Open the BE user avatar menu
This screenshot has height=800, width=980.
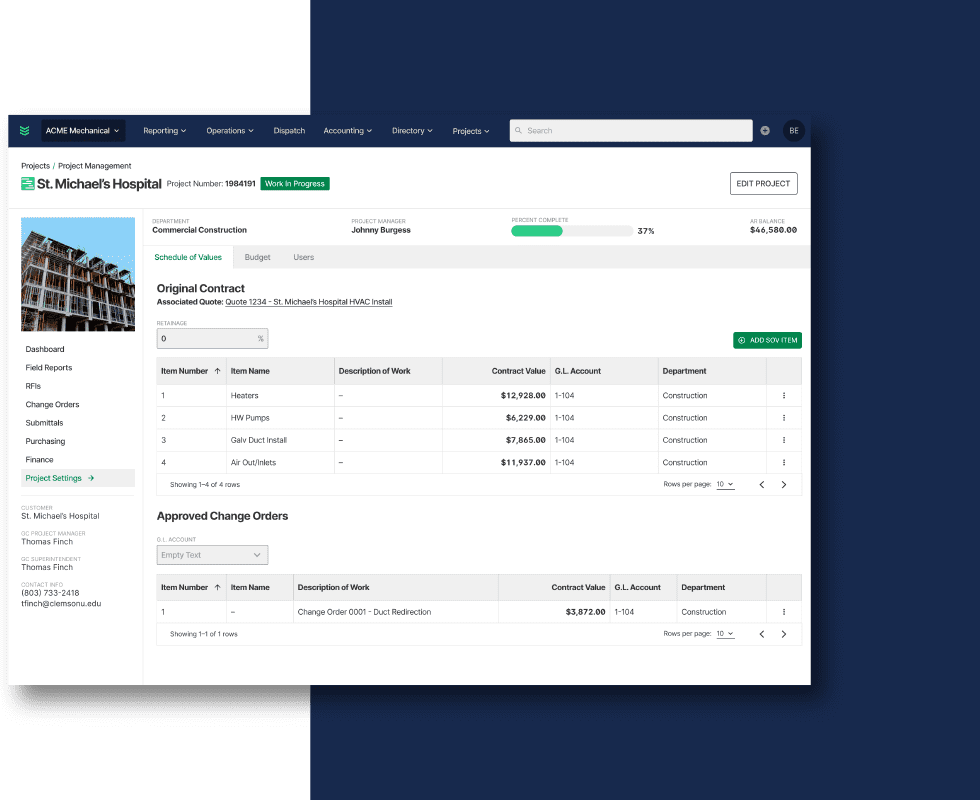click(x=793, y=130)
